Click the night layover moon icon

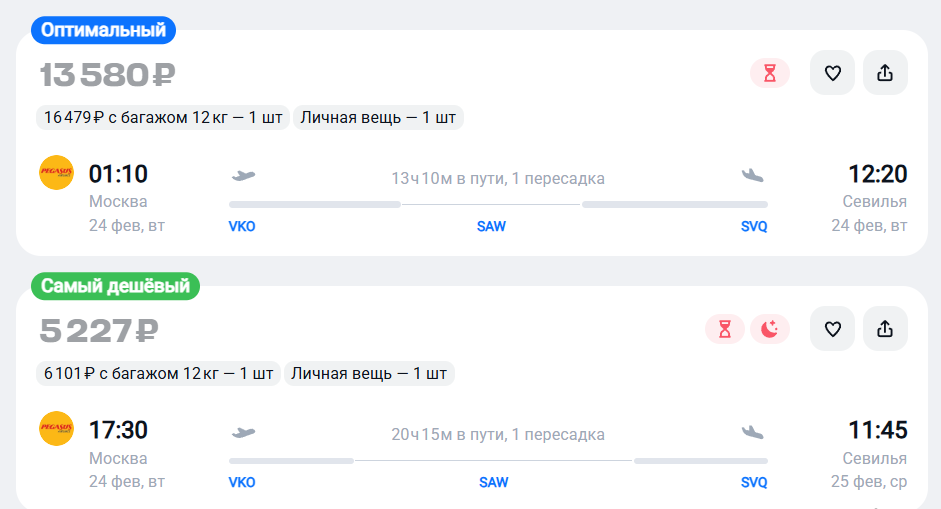pyautogui.click(x=770, y=329)
